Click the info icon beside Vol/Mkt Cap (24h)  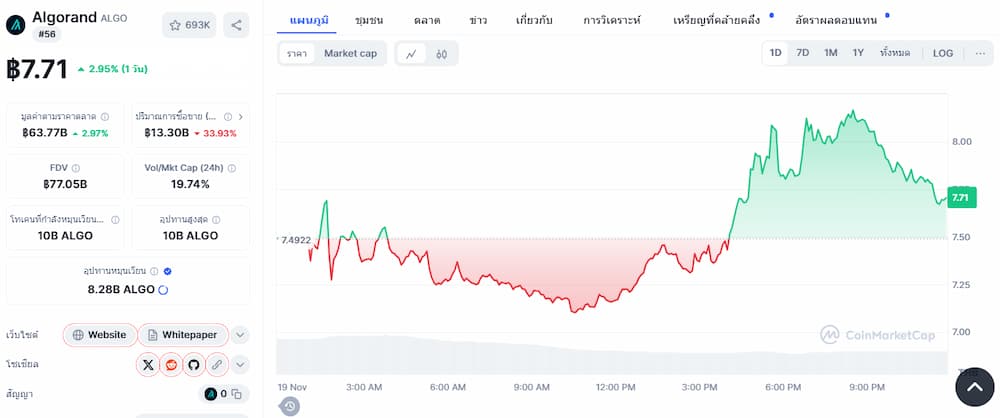click(x=232, y=168)
